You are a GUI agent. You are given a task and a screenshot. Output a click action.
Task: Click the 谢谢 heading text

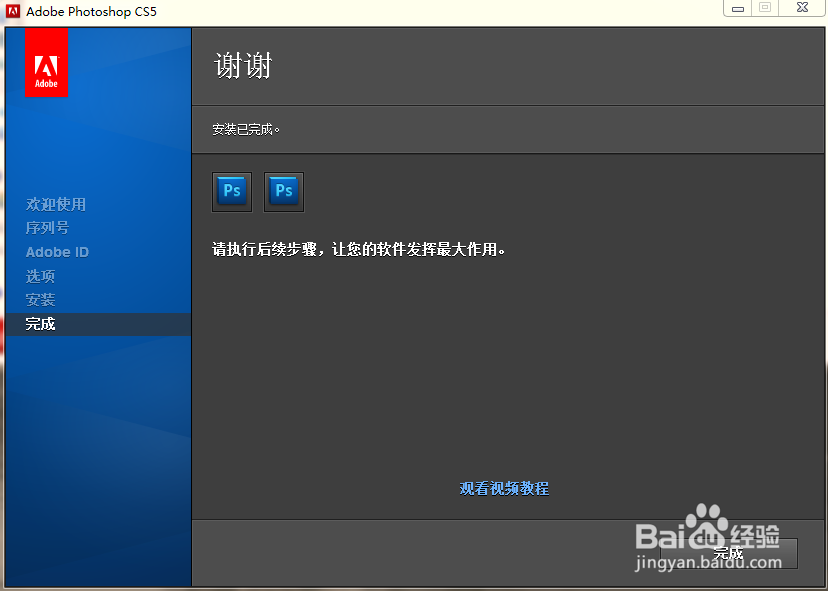(x=243, y=66)
